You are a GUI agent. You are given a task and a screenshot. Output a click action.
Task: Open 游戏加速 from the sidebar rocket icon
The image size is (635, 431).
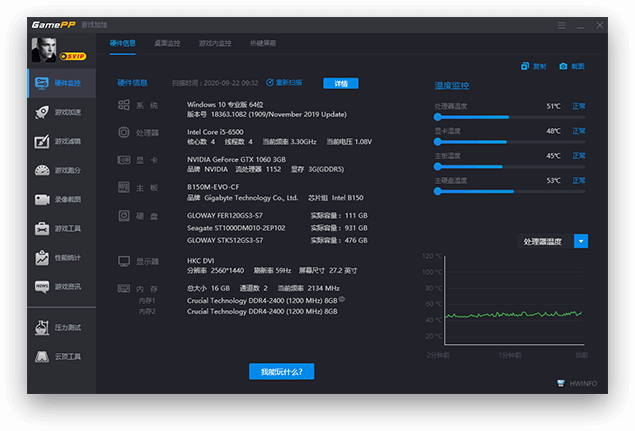pyautogui.click(x=43, y=112)
